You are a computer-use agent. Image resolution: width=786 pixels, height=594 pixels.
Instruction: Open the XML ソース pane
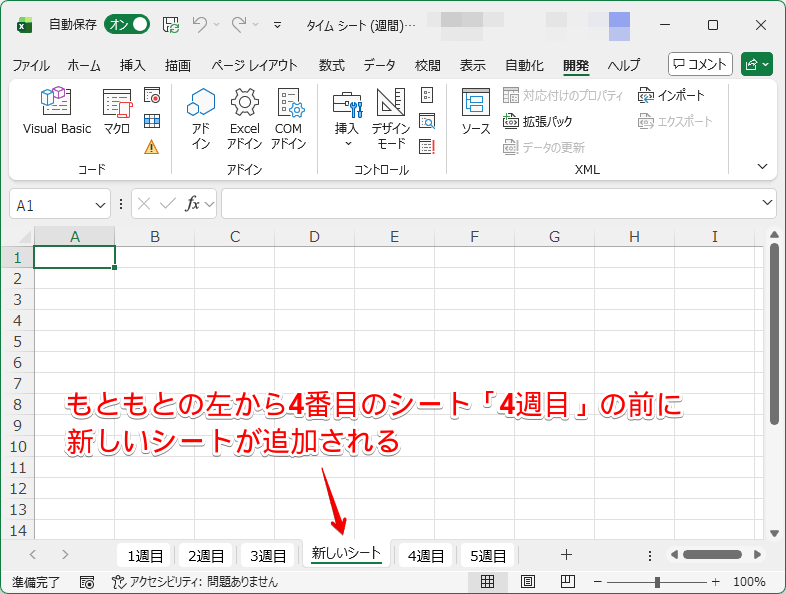click(x=476, y=111)
